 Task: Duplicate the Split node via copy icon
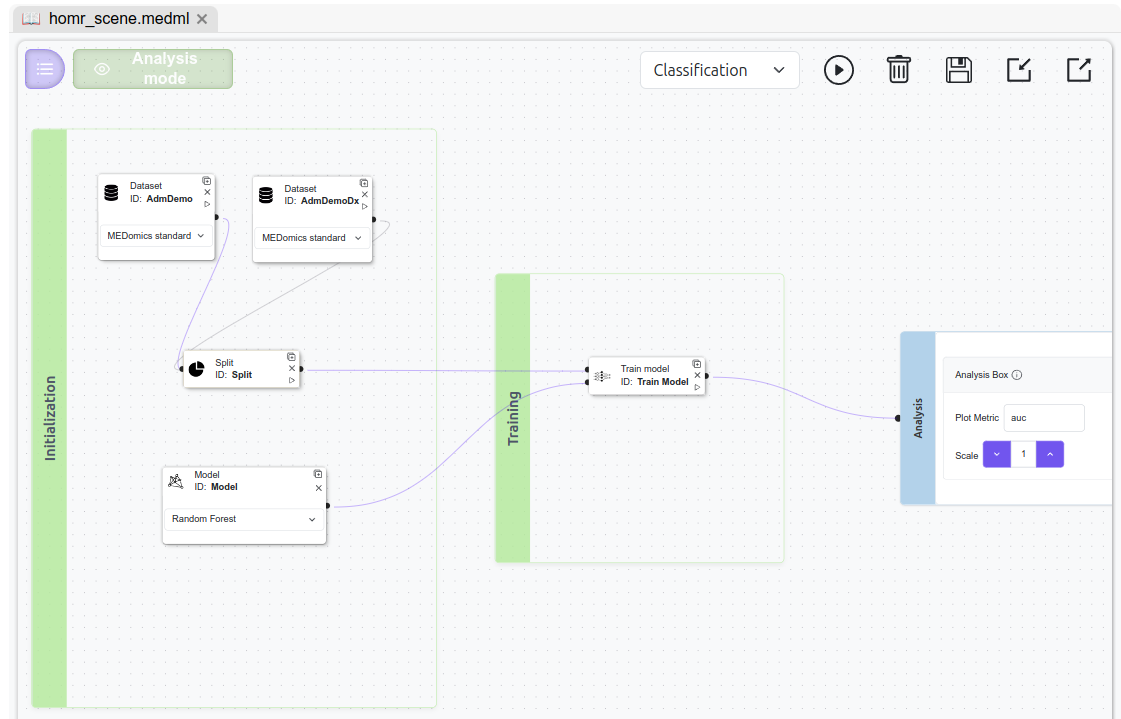pyautogui.click(x=291, y=357)
